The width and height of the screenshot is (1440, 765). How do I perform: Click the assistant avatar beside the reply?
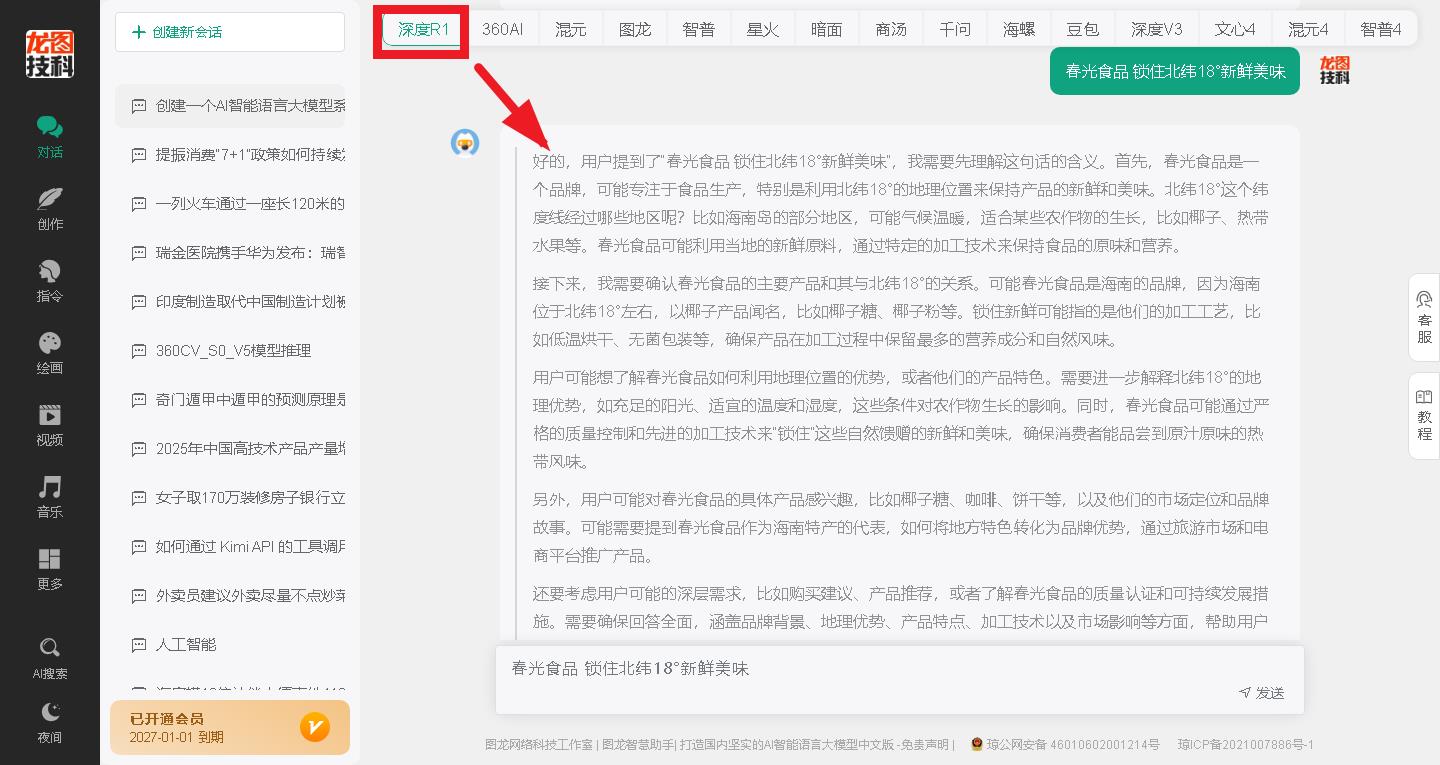pyautogui.click(x=465, y=143)
